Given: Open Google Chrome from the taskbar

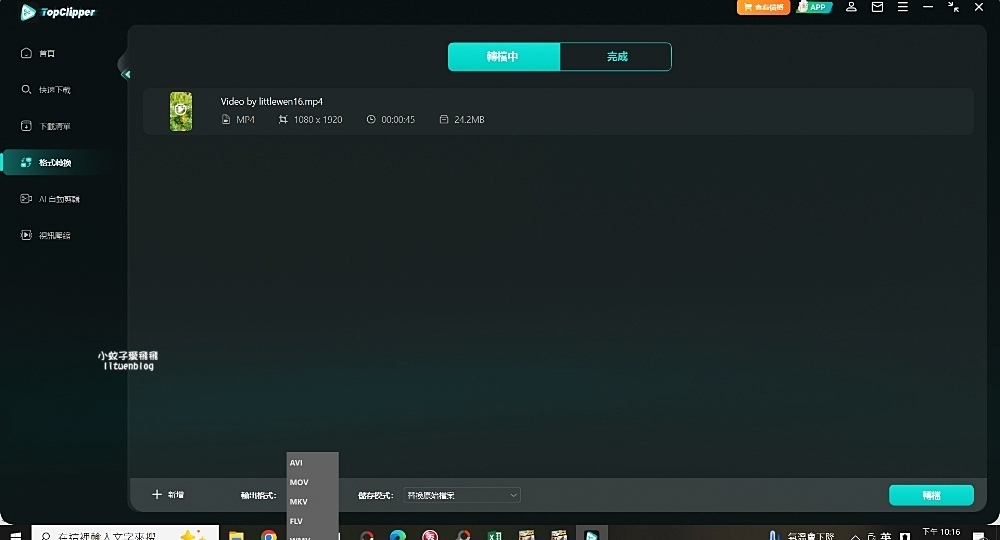Looking at the screenshot, I should (269, 535).
